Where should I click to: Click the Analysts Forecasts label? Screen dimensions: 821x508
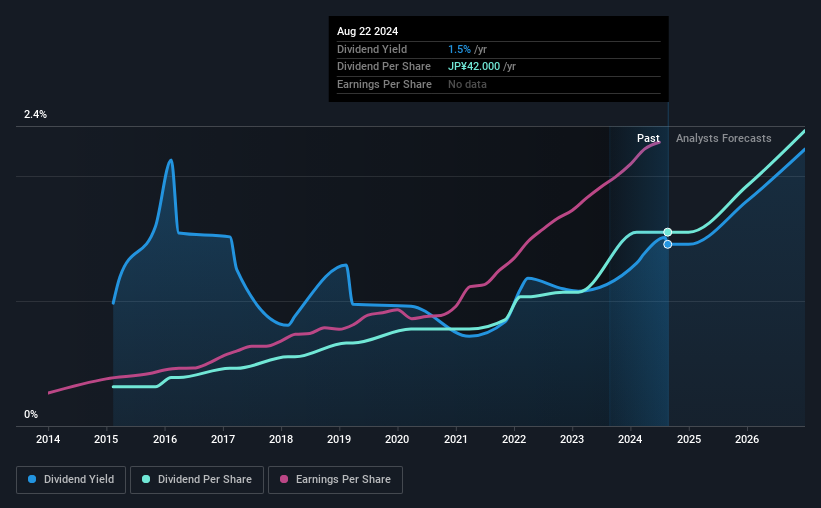(x=724, y=138)
